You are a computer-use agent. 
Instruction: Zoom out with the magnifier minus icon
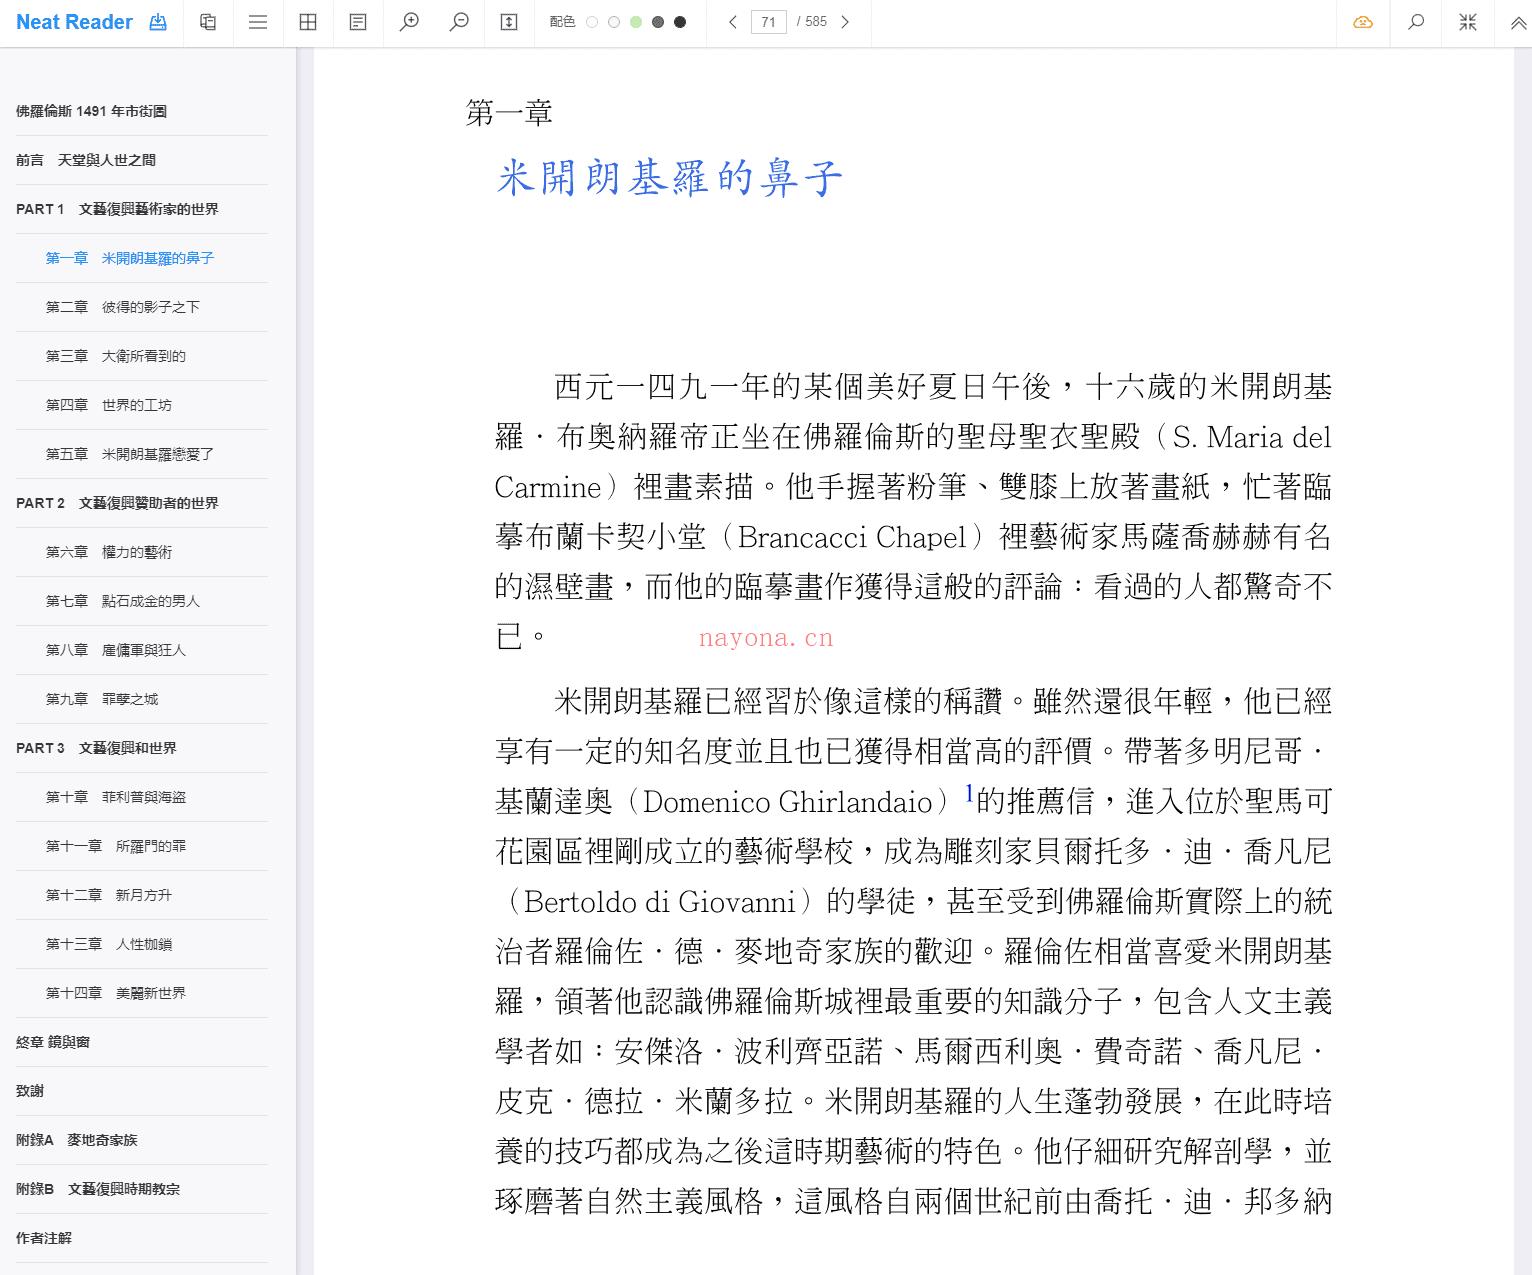coord(459,22)
